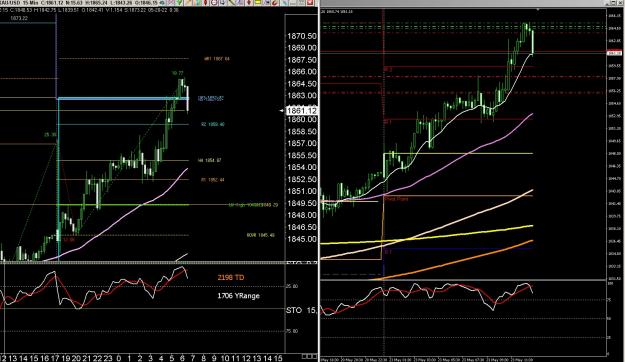625x362 pixels.
Task: Click the scroll buttons below left chart price axis
Action: pyautogui.click(x=310, y=356)
